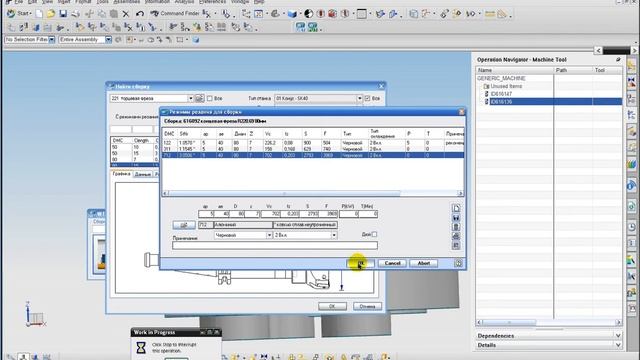
Task: Click the blue cube icon on selection bar
Action: [196, 40]
